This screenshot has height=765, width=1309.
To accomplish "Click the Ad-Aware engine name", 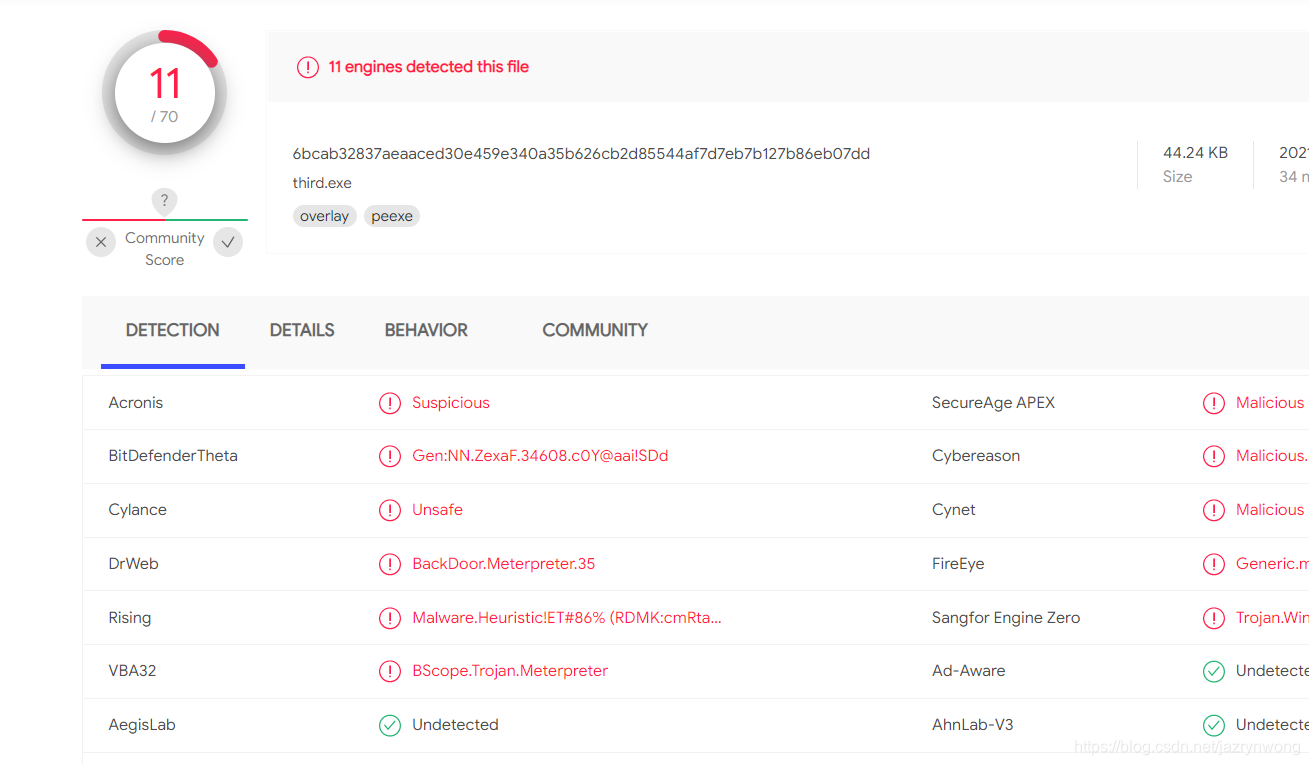I will coord(969,671).
